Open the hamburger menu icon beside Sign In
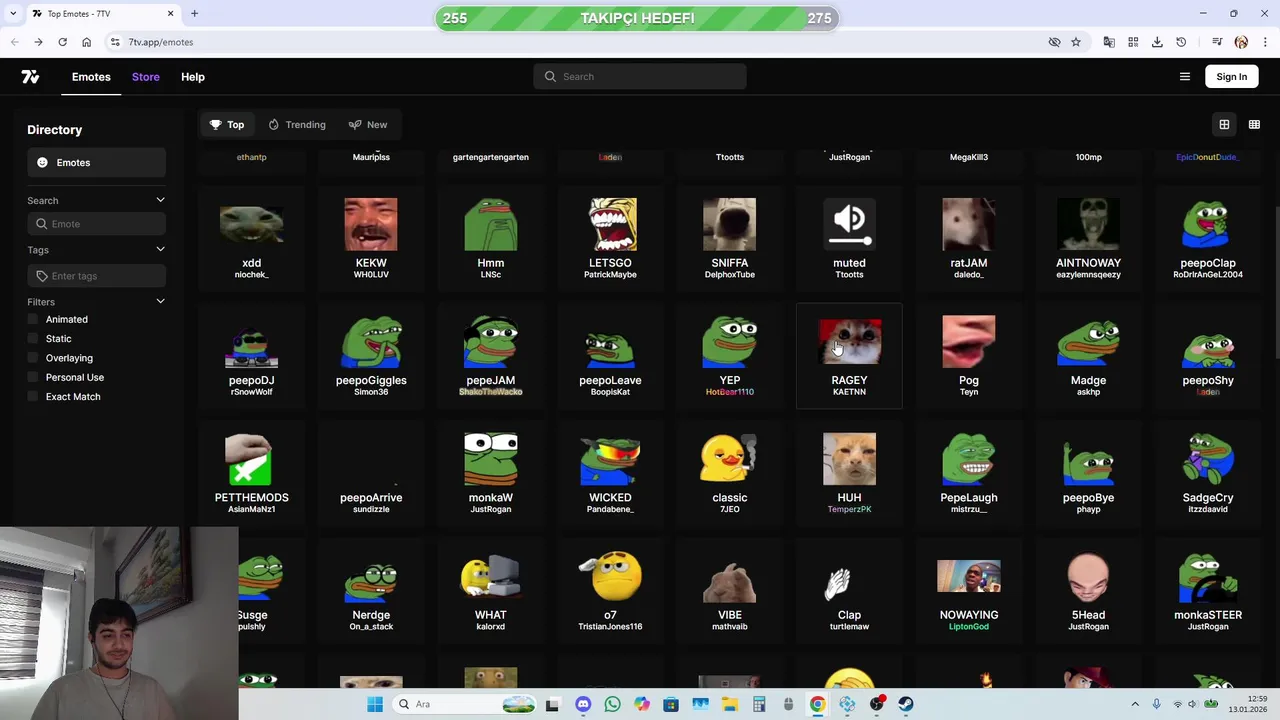The width and height of the screenshot is (1280, 720). [1185, 77]
